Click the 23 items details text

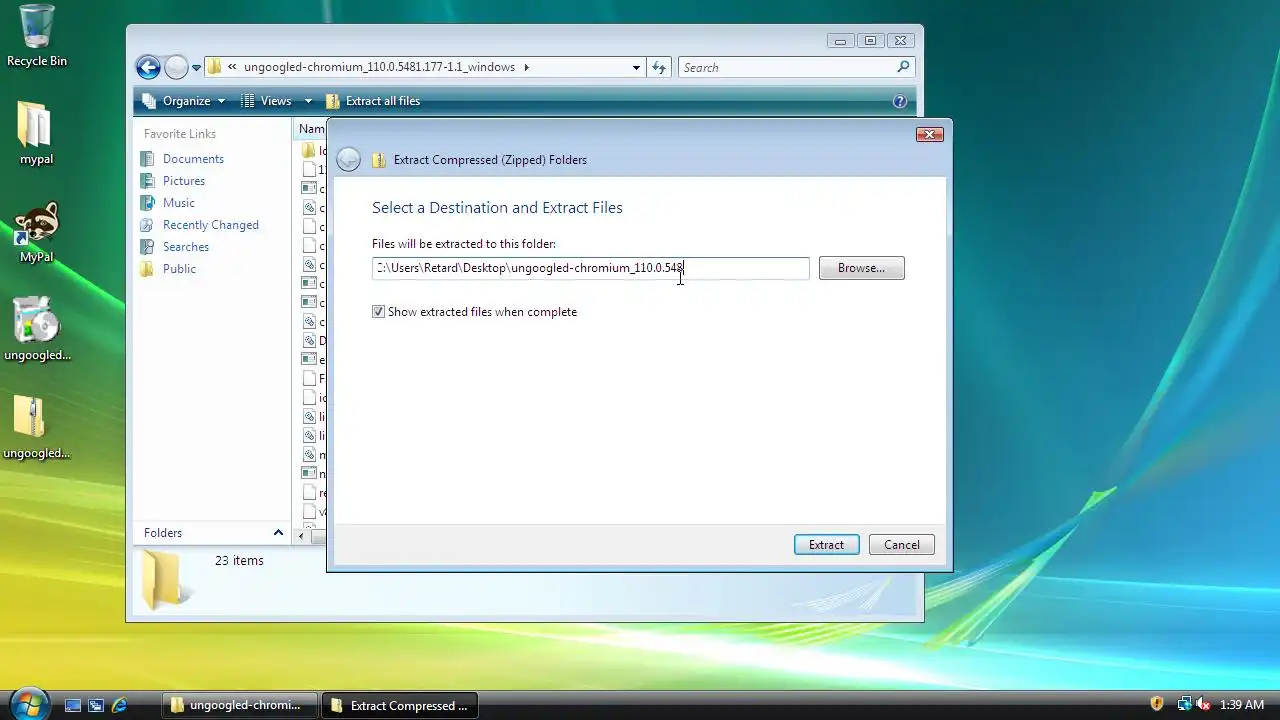point(239,561)
